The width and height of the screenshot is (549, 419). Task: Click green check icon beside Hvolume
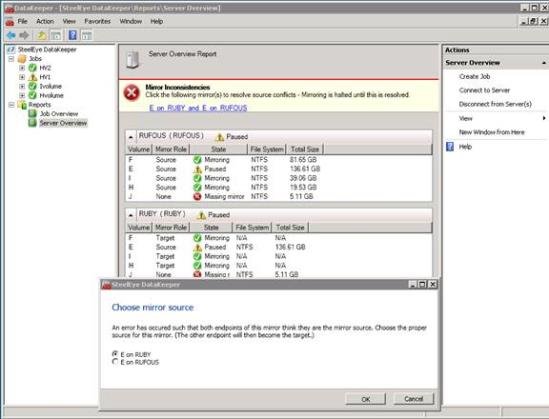pos(33,95)
